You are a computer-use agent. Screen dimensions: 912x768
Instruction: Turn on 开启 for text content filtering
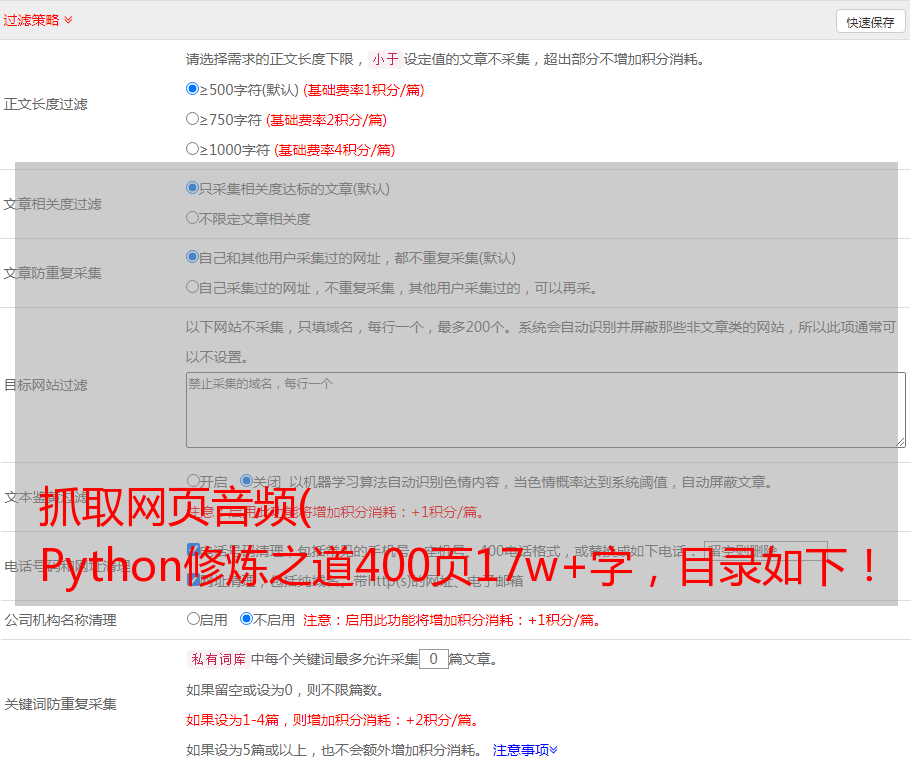(x=193, y=481)
